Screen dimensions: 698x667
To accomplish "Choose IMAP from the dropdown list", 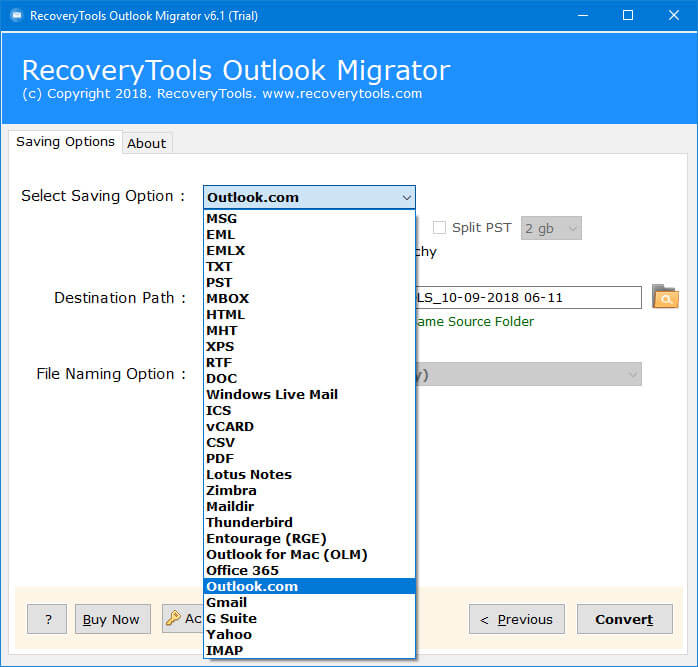I will (309, 651).
